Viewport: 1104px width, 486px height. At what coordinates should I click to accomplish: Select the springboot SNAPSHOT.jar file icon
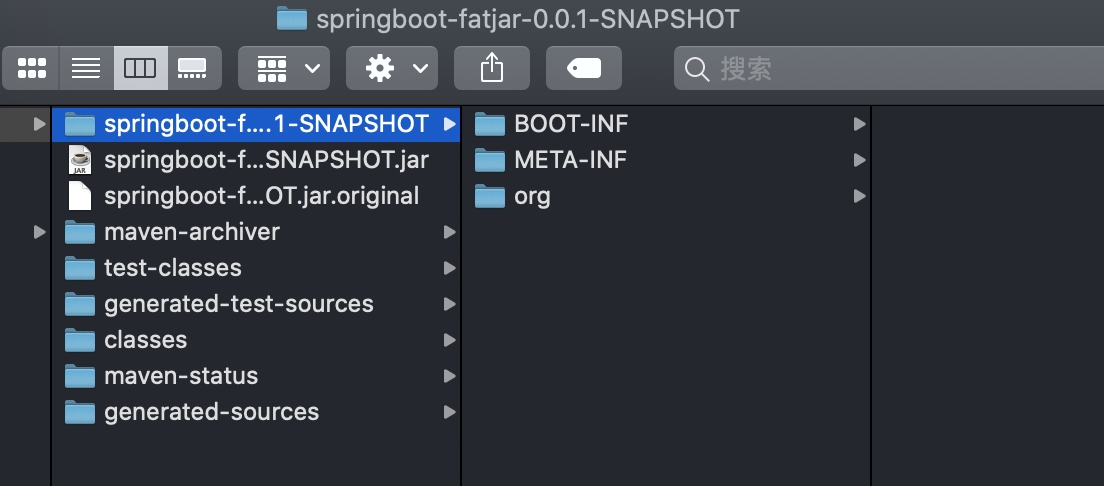click(x=80, y=160)
